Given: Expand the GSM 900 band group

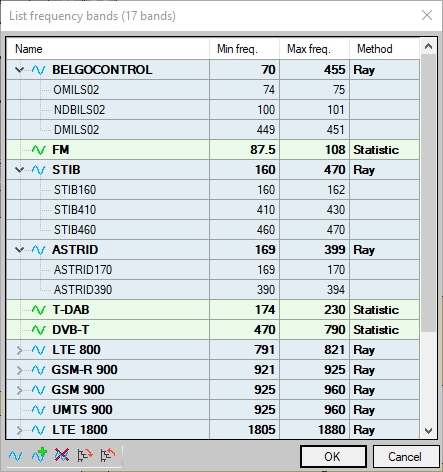Looking at the screenshot, I should pyautogui.click(x=19, y=390).
